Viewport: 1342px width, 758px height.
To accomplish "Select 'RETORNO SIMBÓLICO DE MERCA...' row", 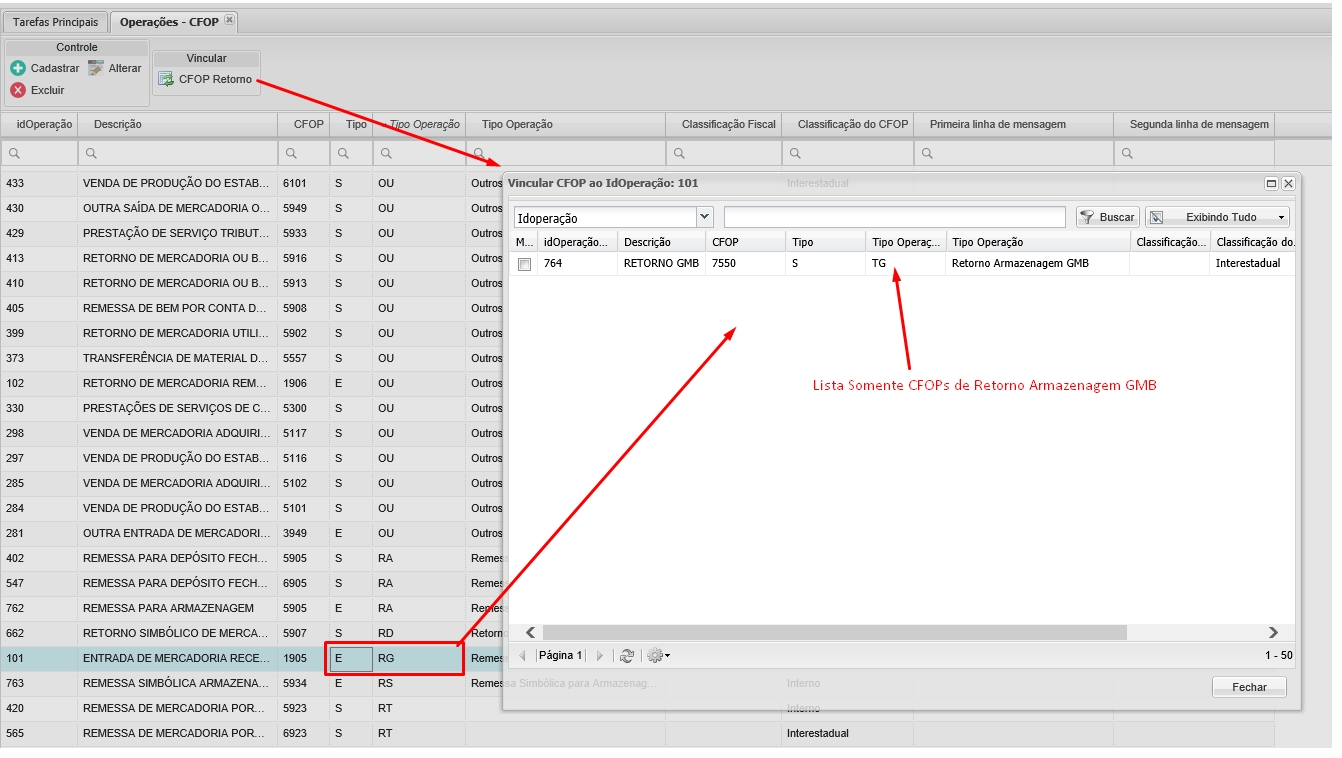I will (251, 633).
